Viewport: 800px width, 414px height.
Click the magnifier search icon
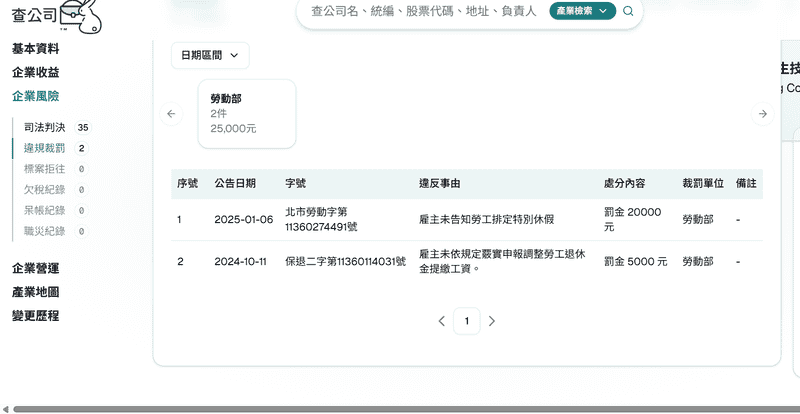coord(628,12)
